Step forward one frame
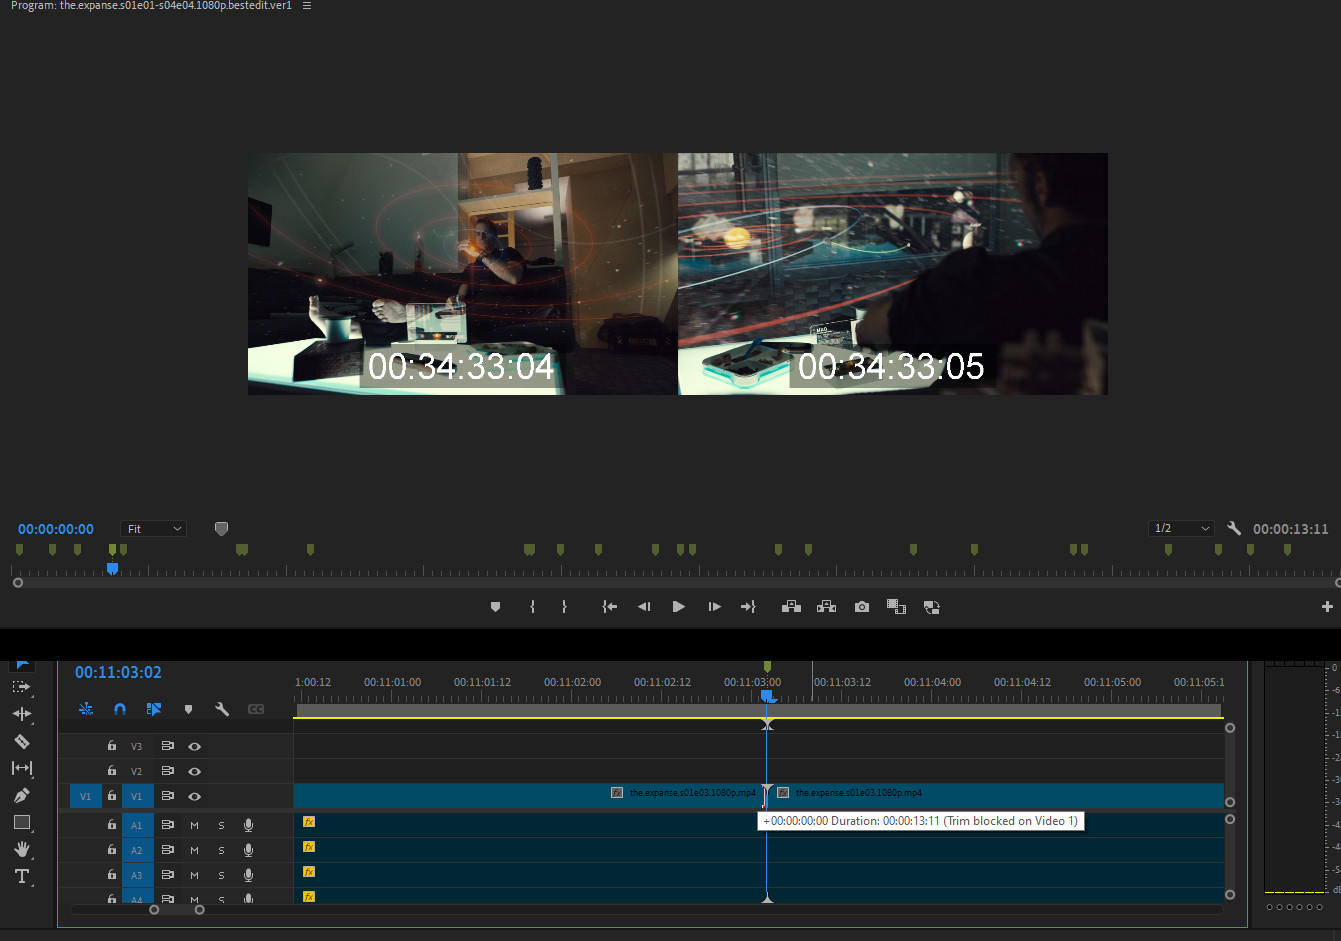This screenshot has height=941, width=1341. tap(714, 607)
